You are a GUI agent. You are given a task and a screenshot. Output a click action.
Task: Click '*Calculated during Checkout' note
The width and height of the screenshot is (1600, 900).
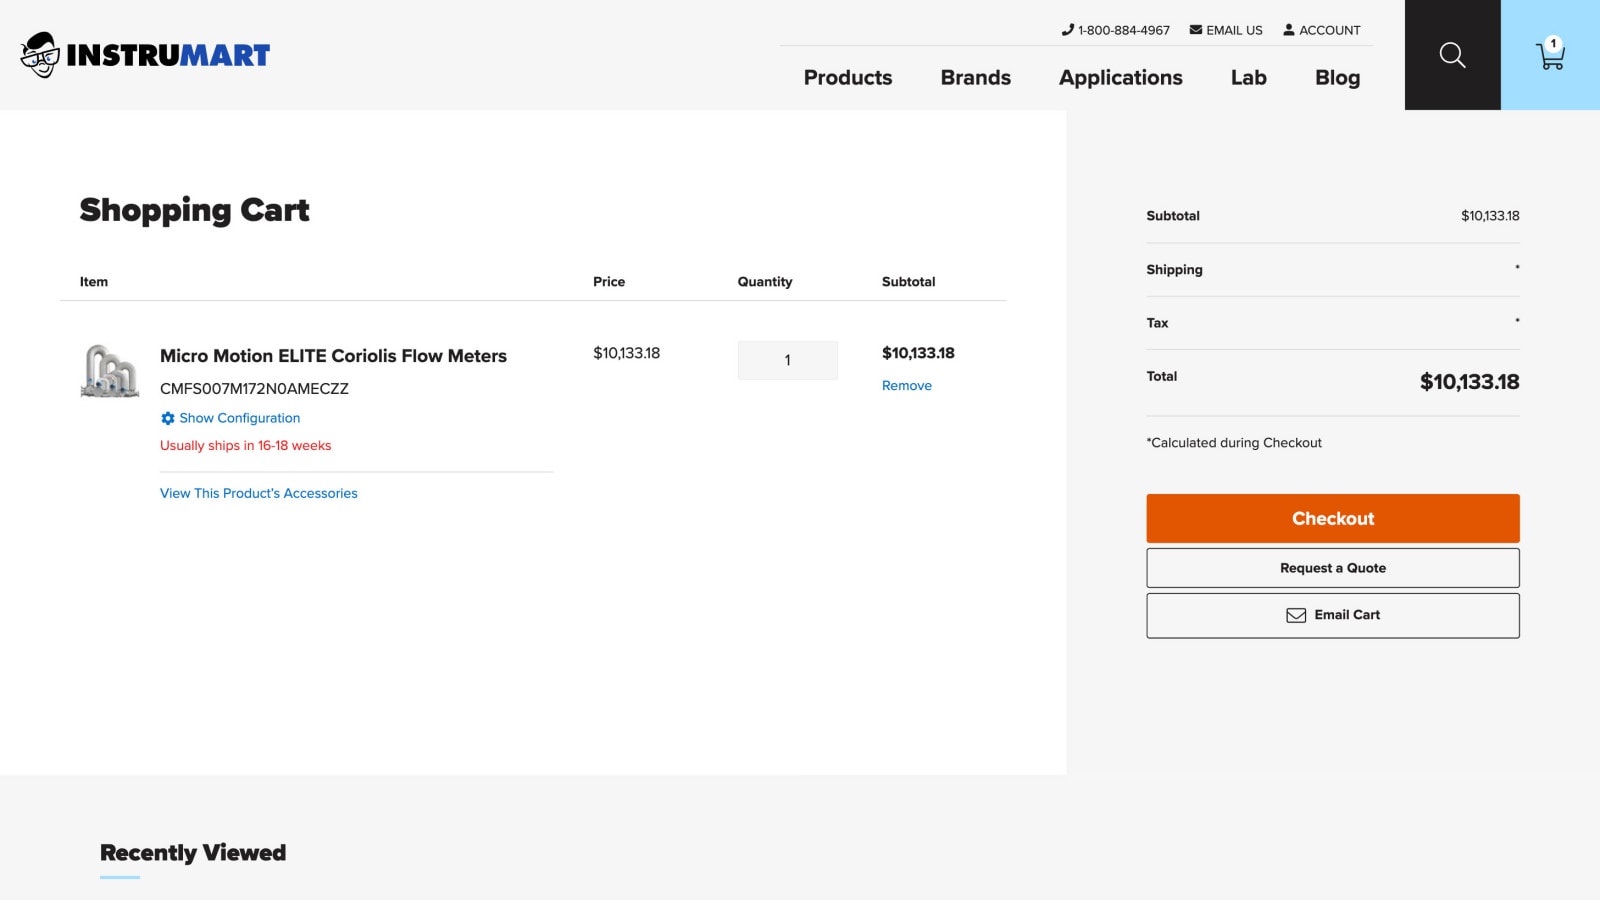coord(1234,443)
